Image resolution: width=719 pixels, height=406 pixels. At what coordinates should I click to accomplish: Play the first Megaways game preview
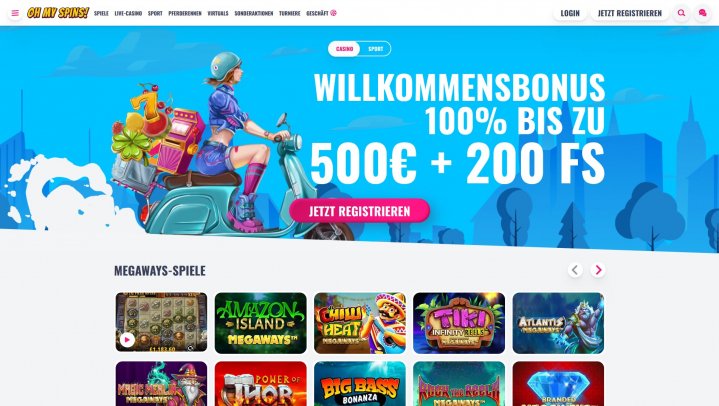coord(127,340)
